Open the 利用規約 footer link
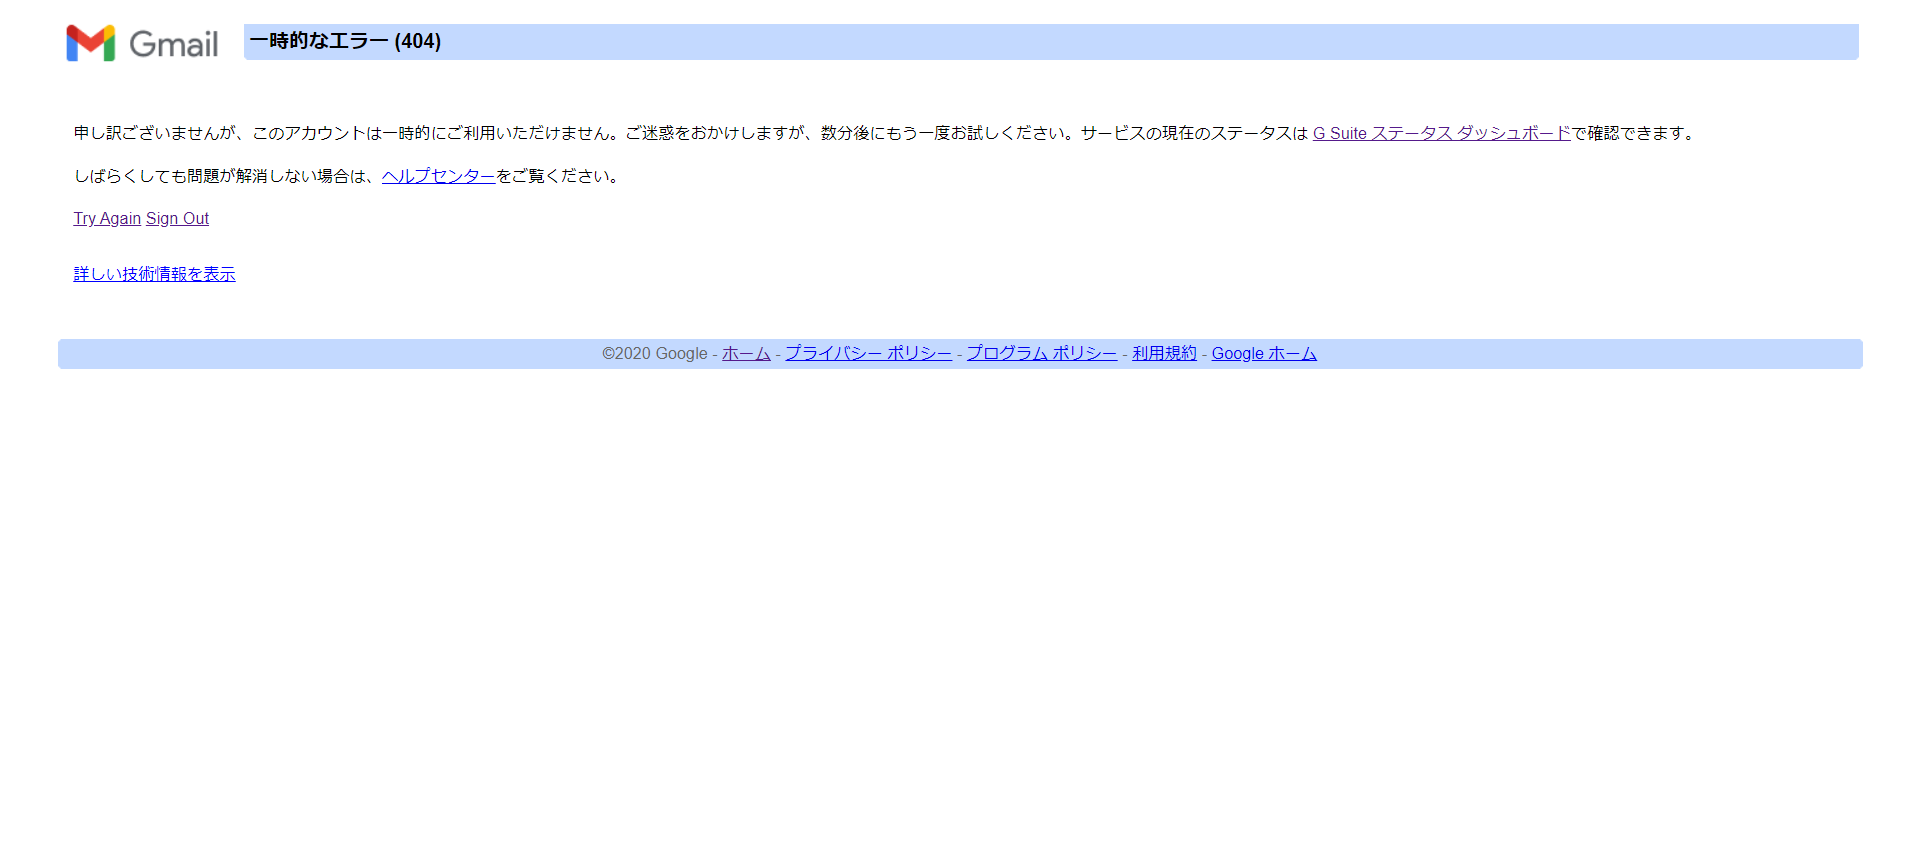Image resolution: width=1920 pixels, height=846 pixels. click(x=1164, y=353)
